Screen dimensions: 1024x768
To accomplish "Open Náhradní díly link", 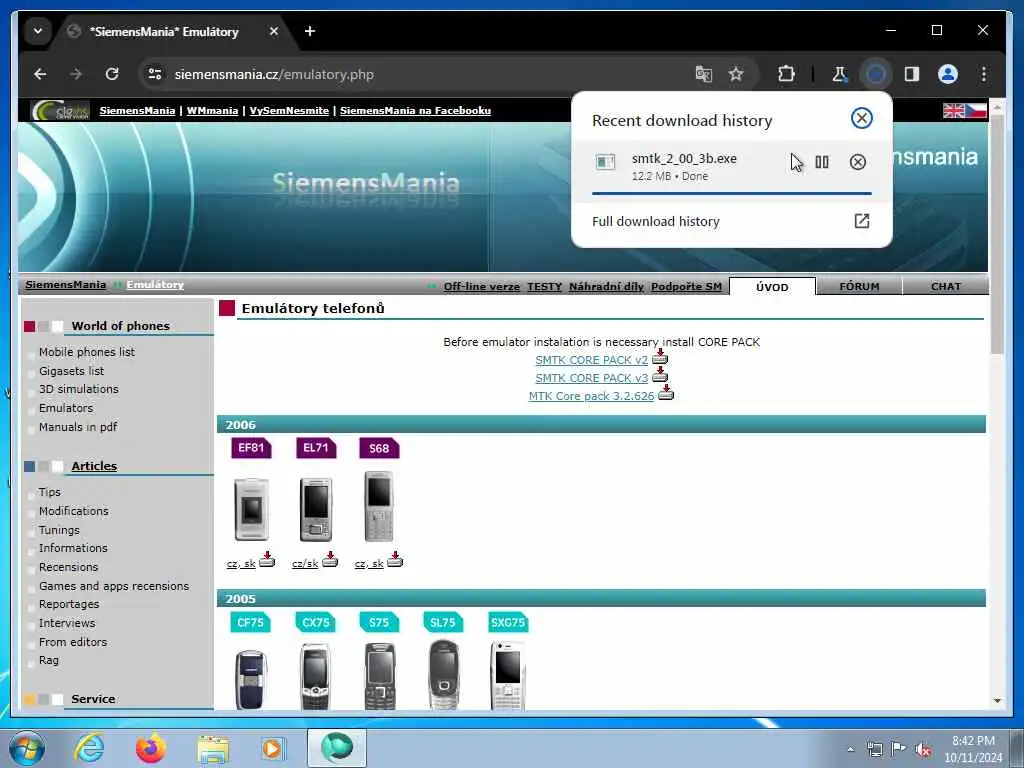I will (x=606, y=287).
